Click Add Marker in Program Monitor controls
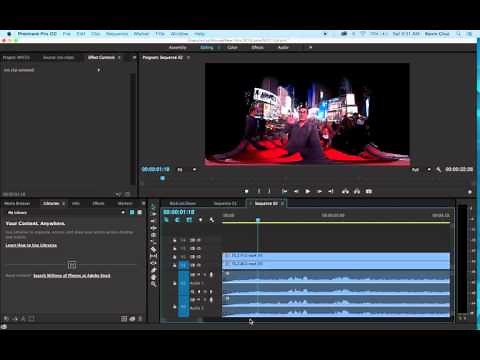Image resolution: width=480 pixels, height=360 pixels. point(246,191)
